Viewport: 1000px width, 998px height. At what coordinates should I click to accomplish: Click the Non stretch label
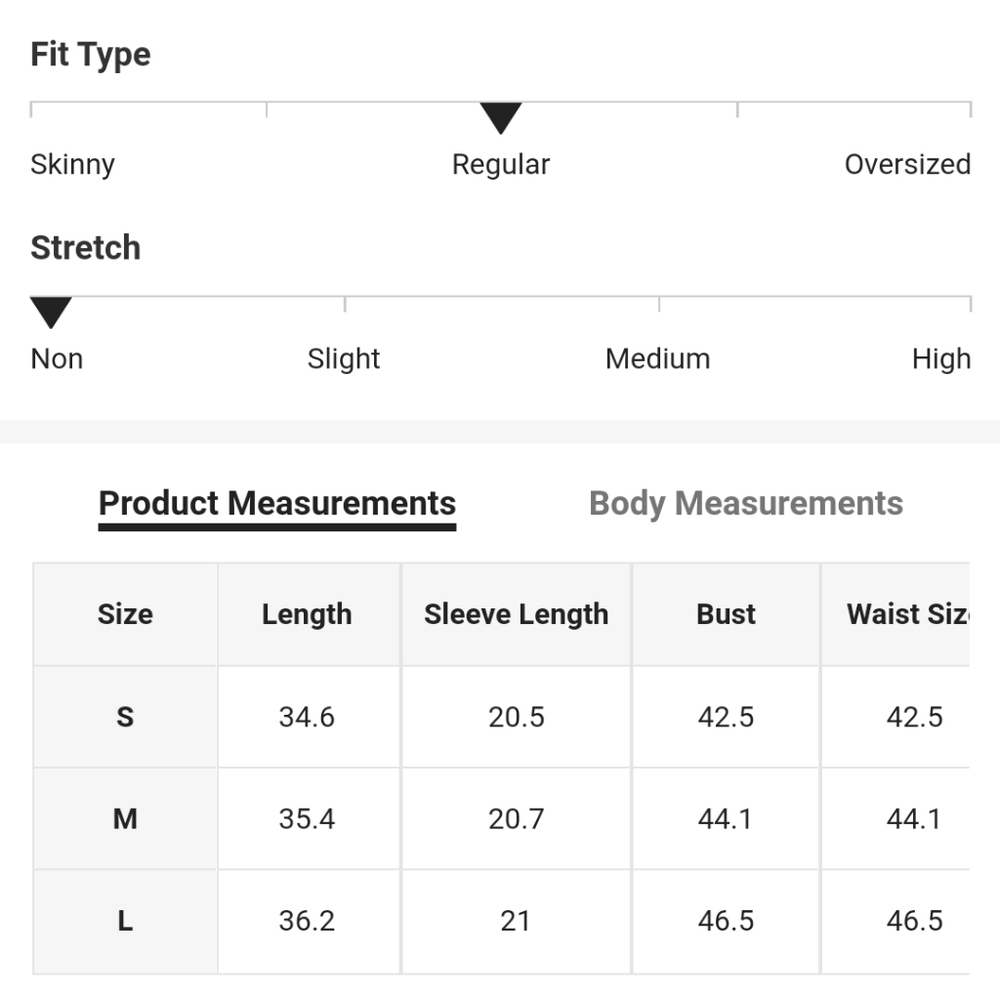(x=57, y=358)
